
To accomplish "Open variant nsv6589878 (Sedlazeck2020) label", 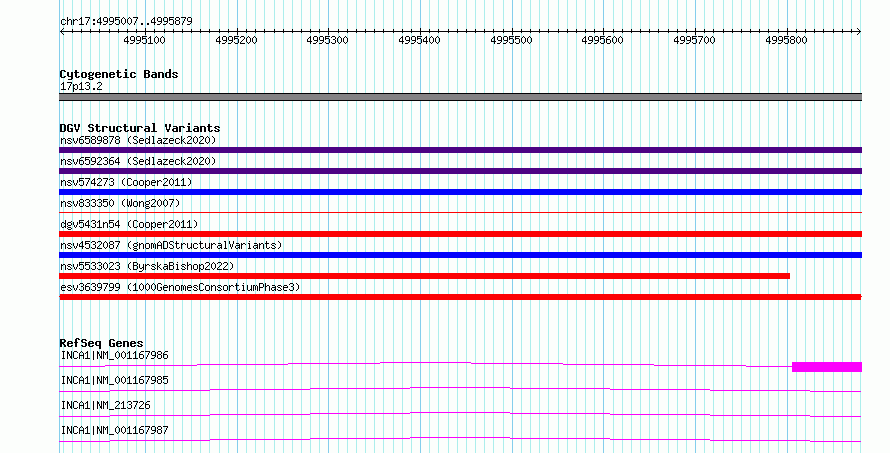I will (x=138, y=140).
